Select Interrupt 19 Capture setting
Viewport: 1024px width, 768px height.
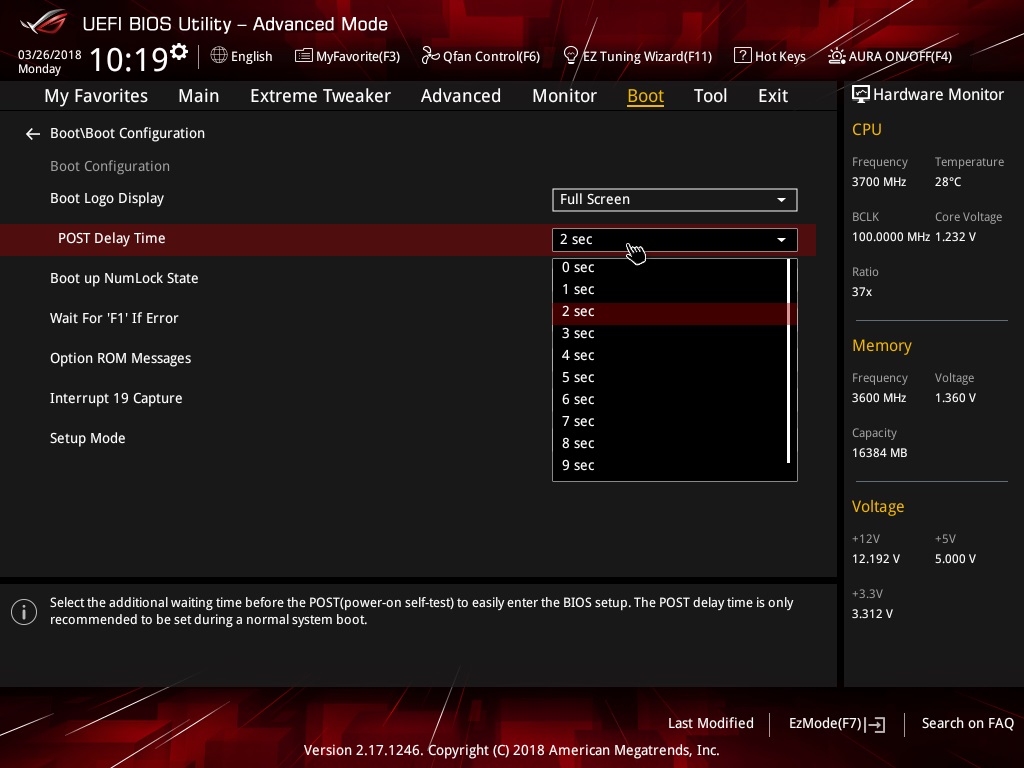point(116,398)
